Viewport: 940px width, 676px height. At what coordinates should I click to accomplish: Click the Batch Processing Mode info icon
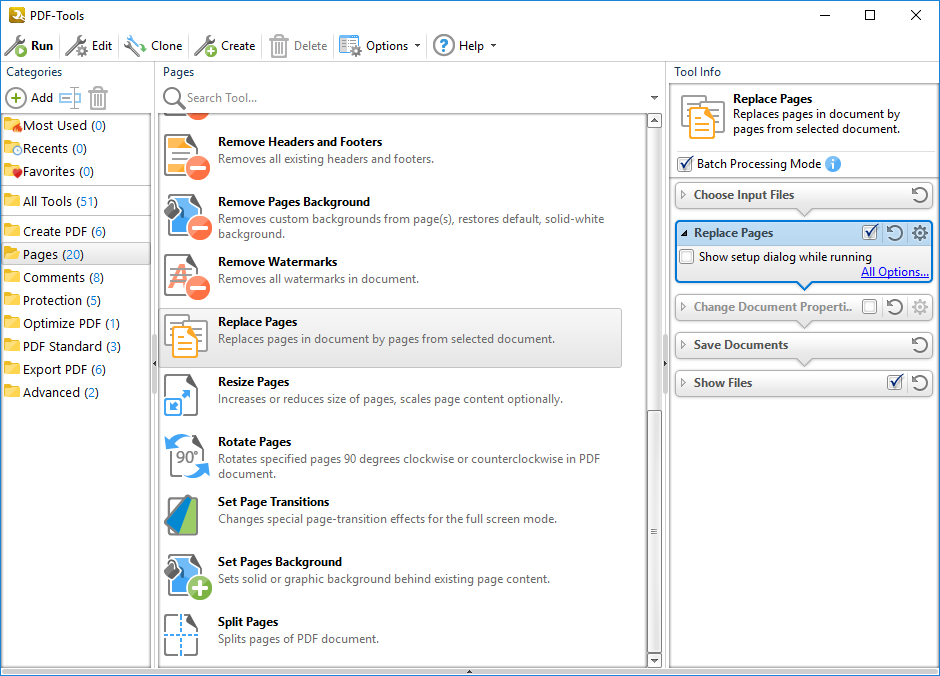833,164
